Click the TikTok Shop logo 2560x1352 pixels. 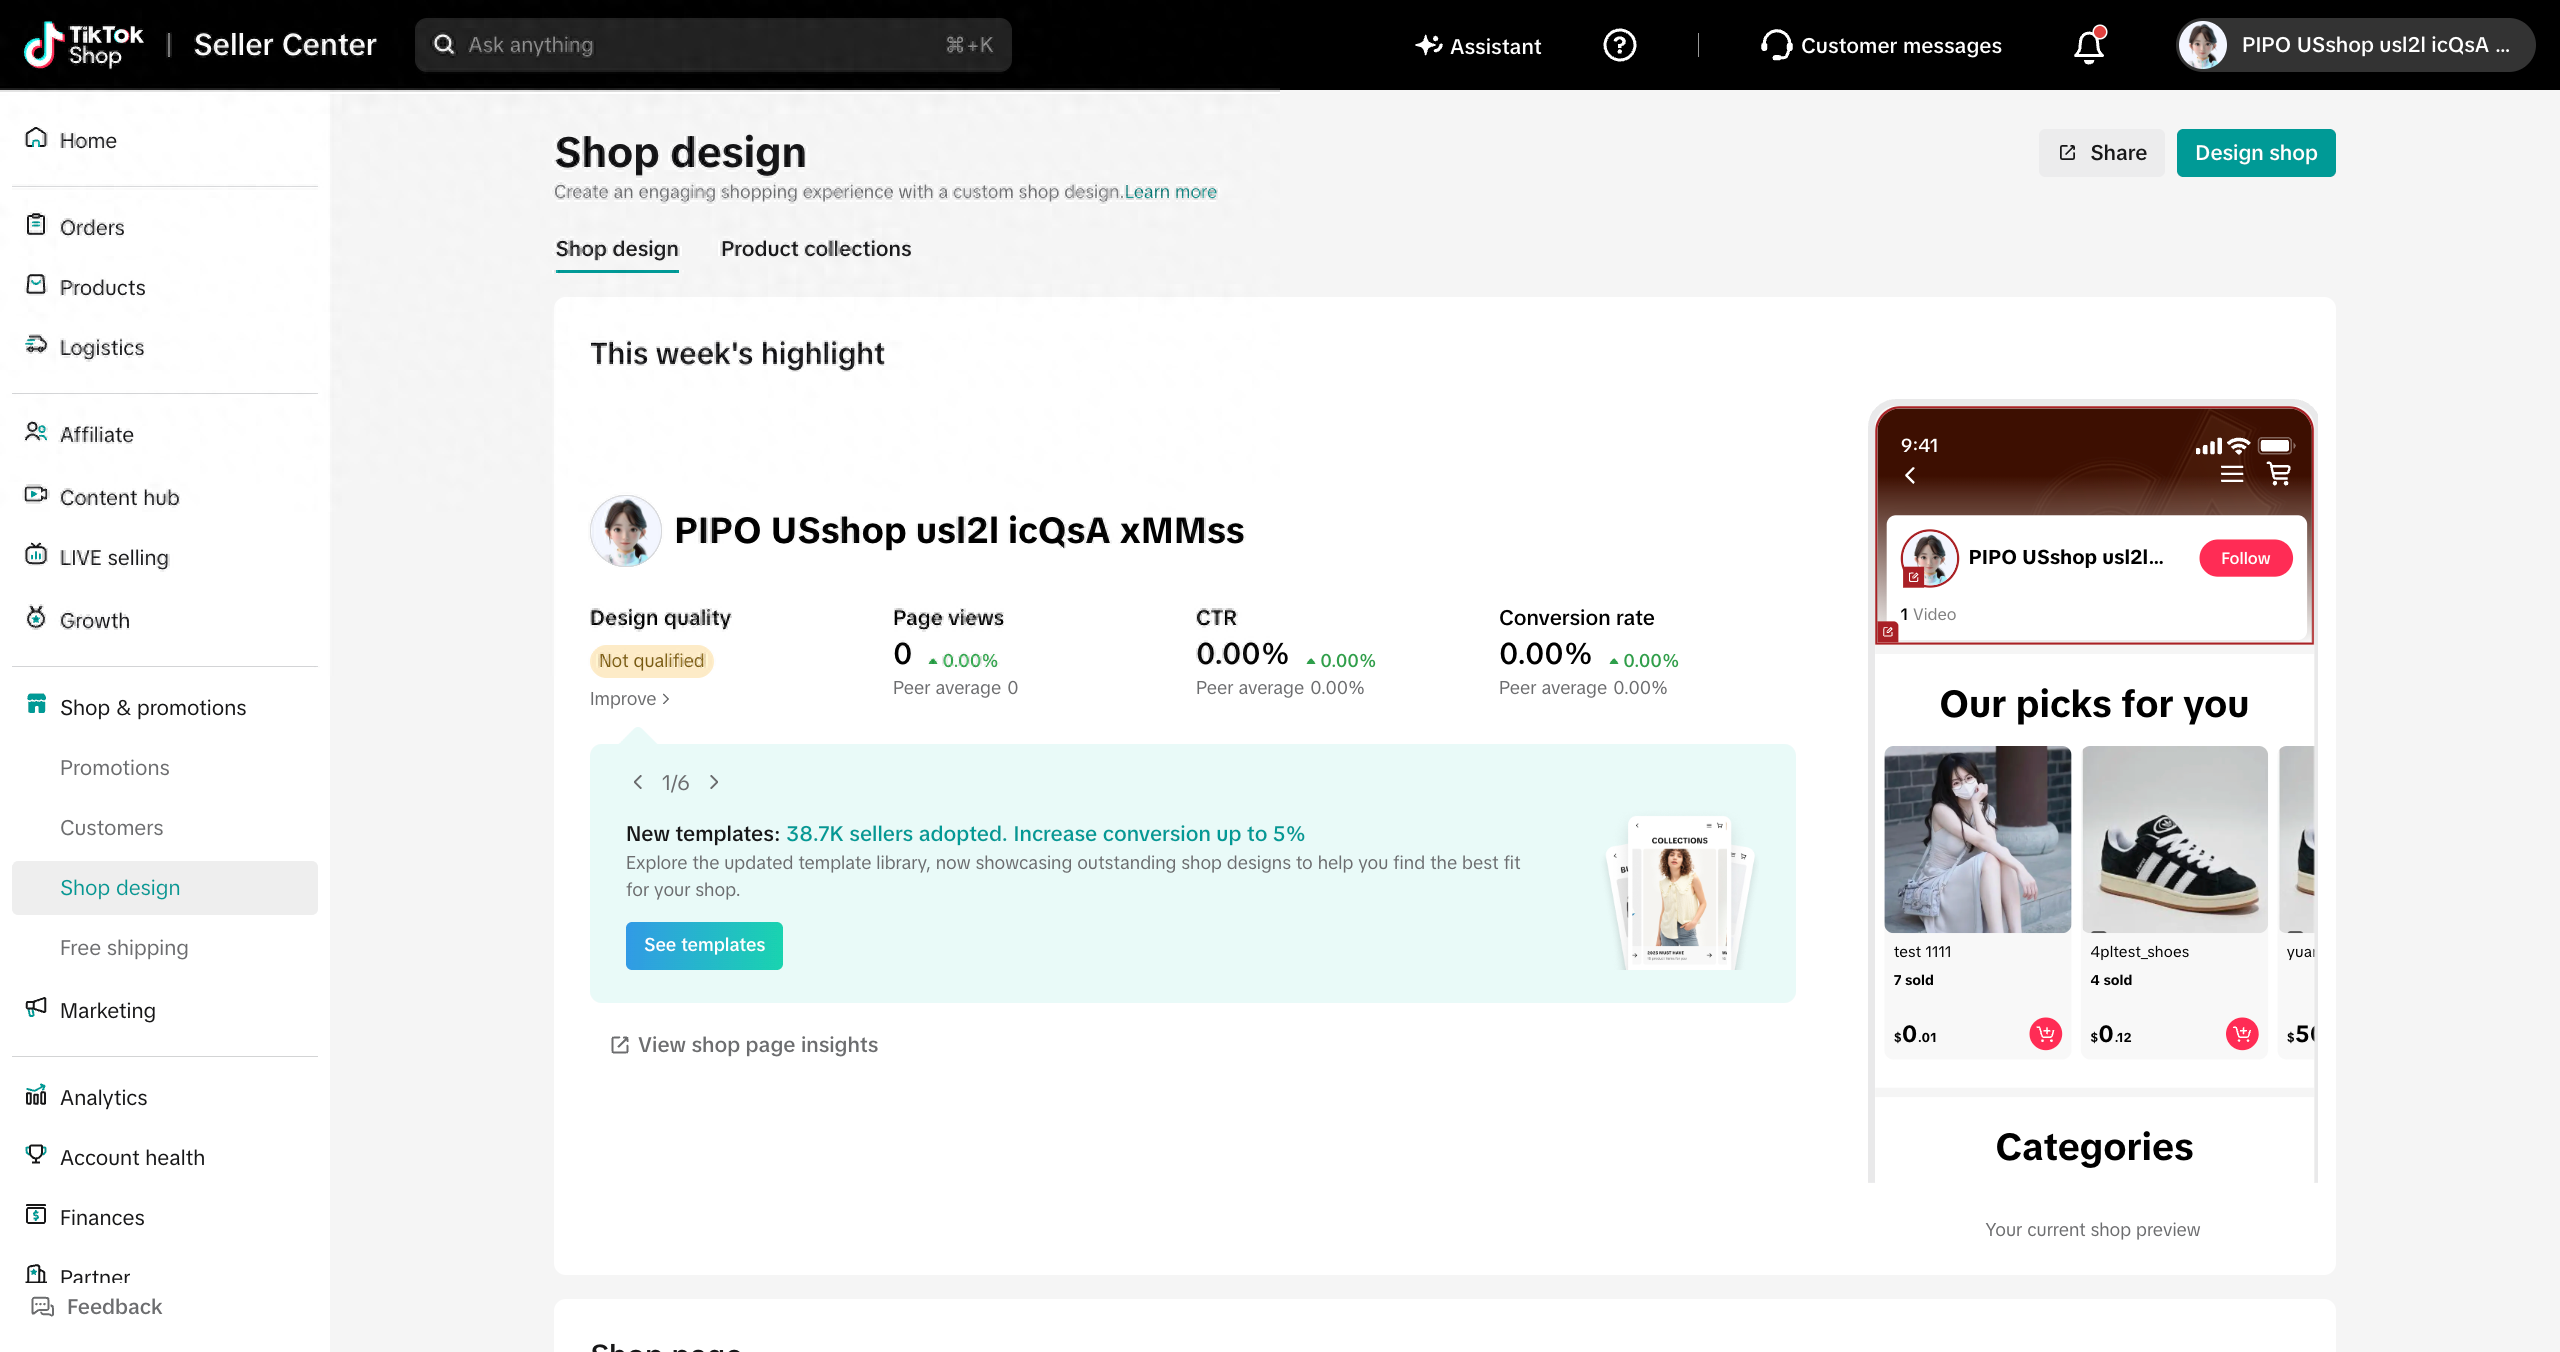(84, 45)
